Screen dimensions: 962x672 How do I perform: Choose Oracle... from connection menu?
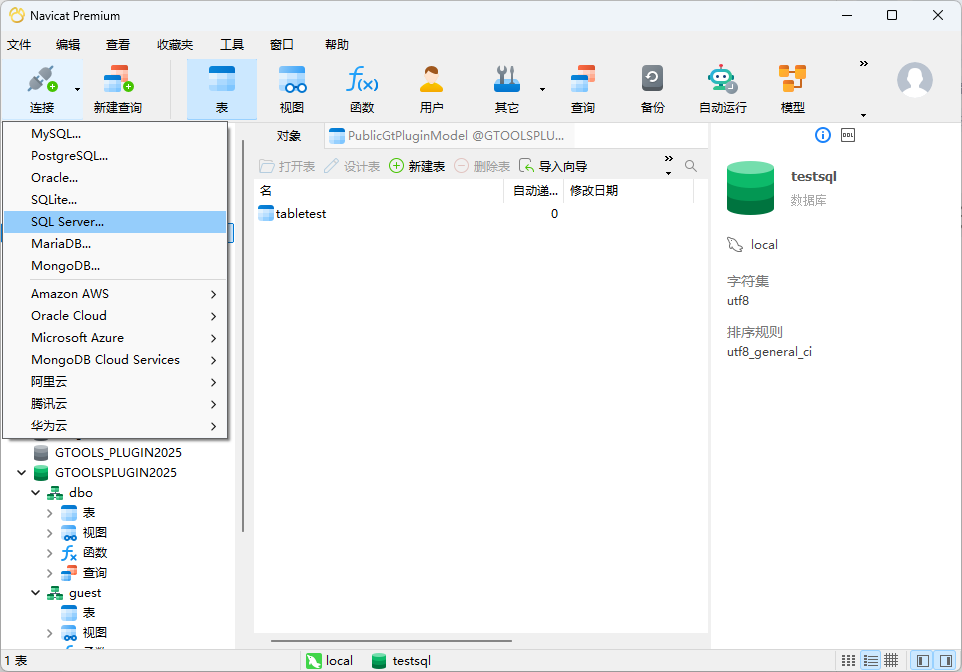pyautogui.click(x=115, y=178)
